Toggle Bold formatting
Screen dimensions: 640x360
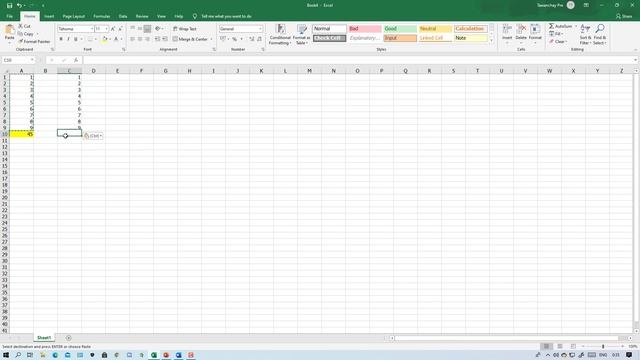coord(61,39)
